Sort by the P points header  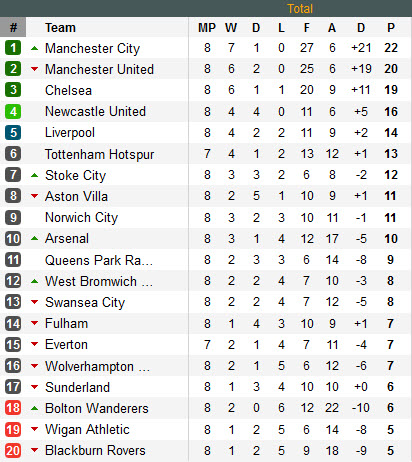391,28
